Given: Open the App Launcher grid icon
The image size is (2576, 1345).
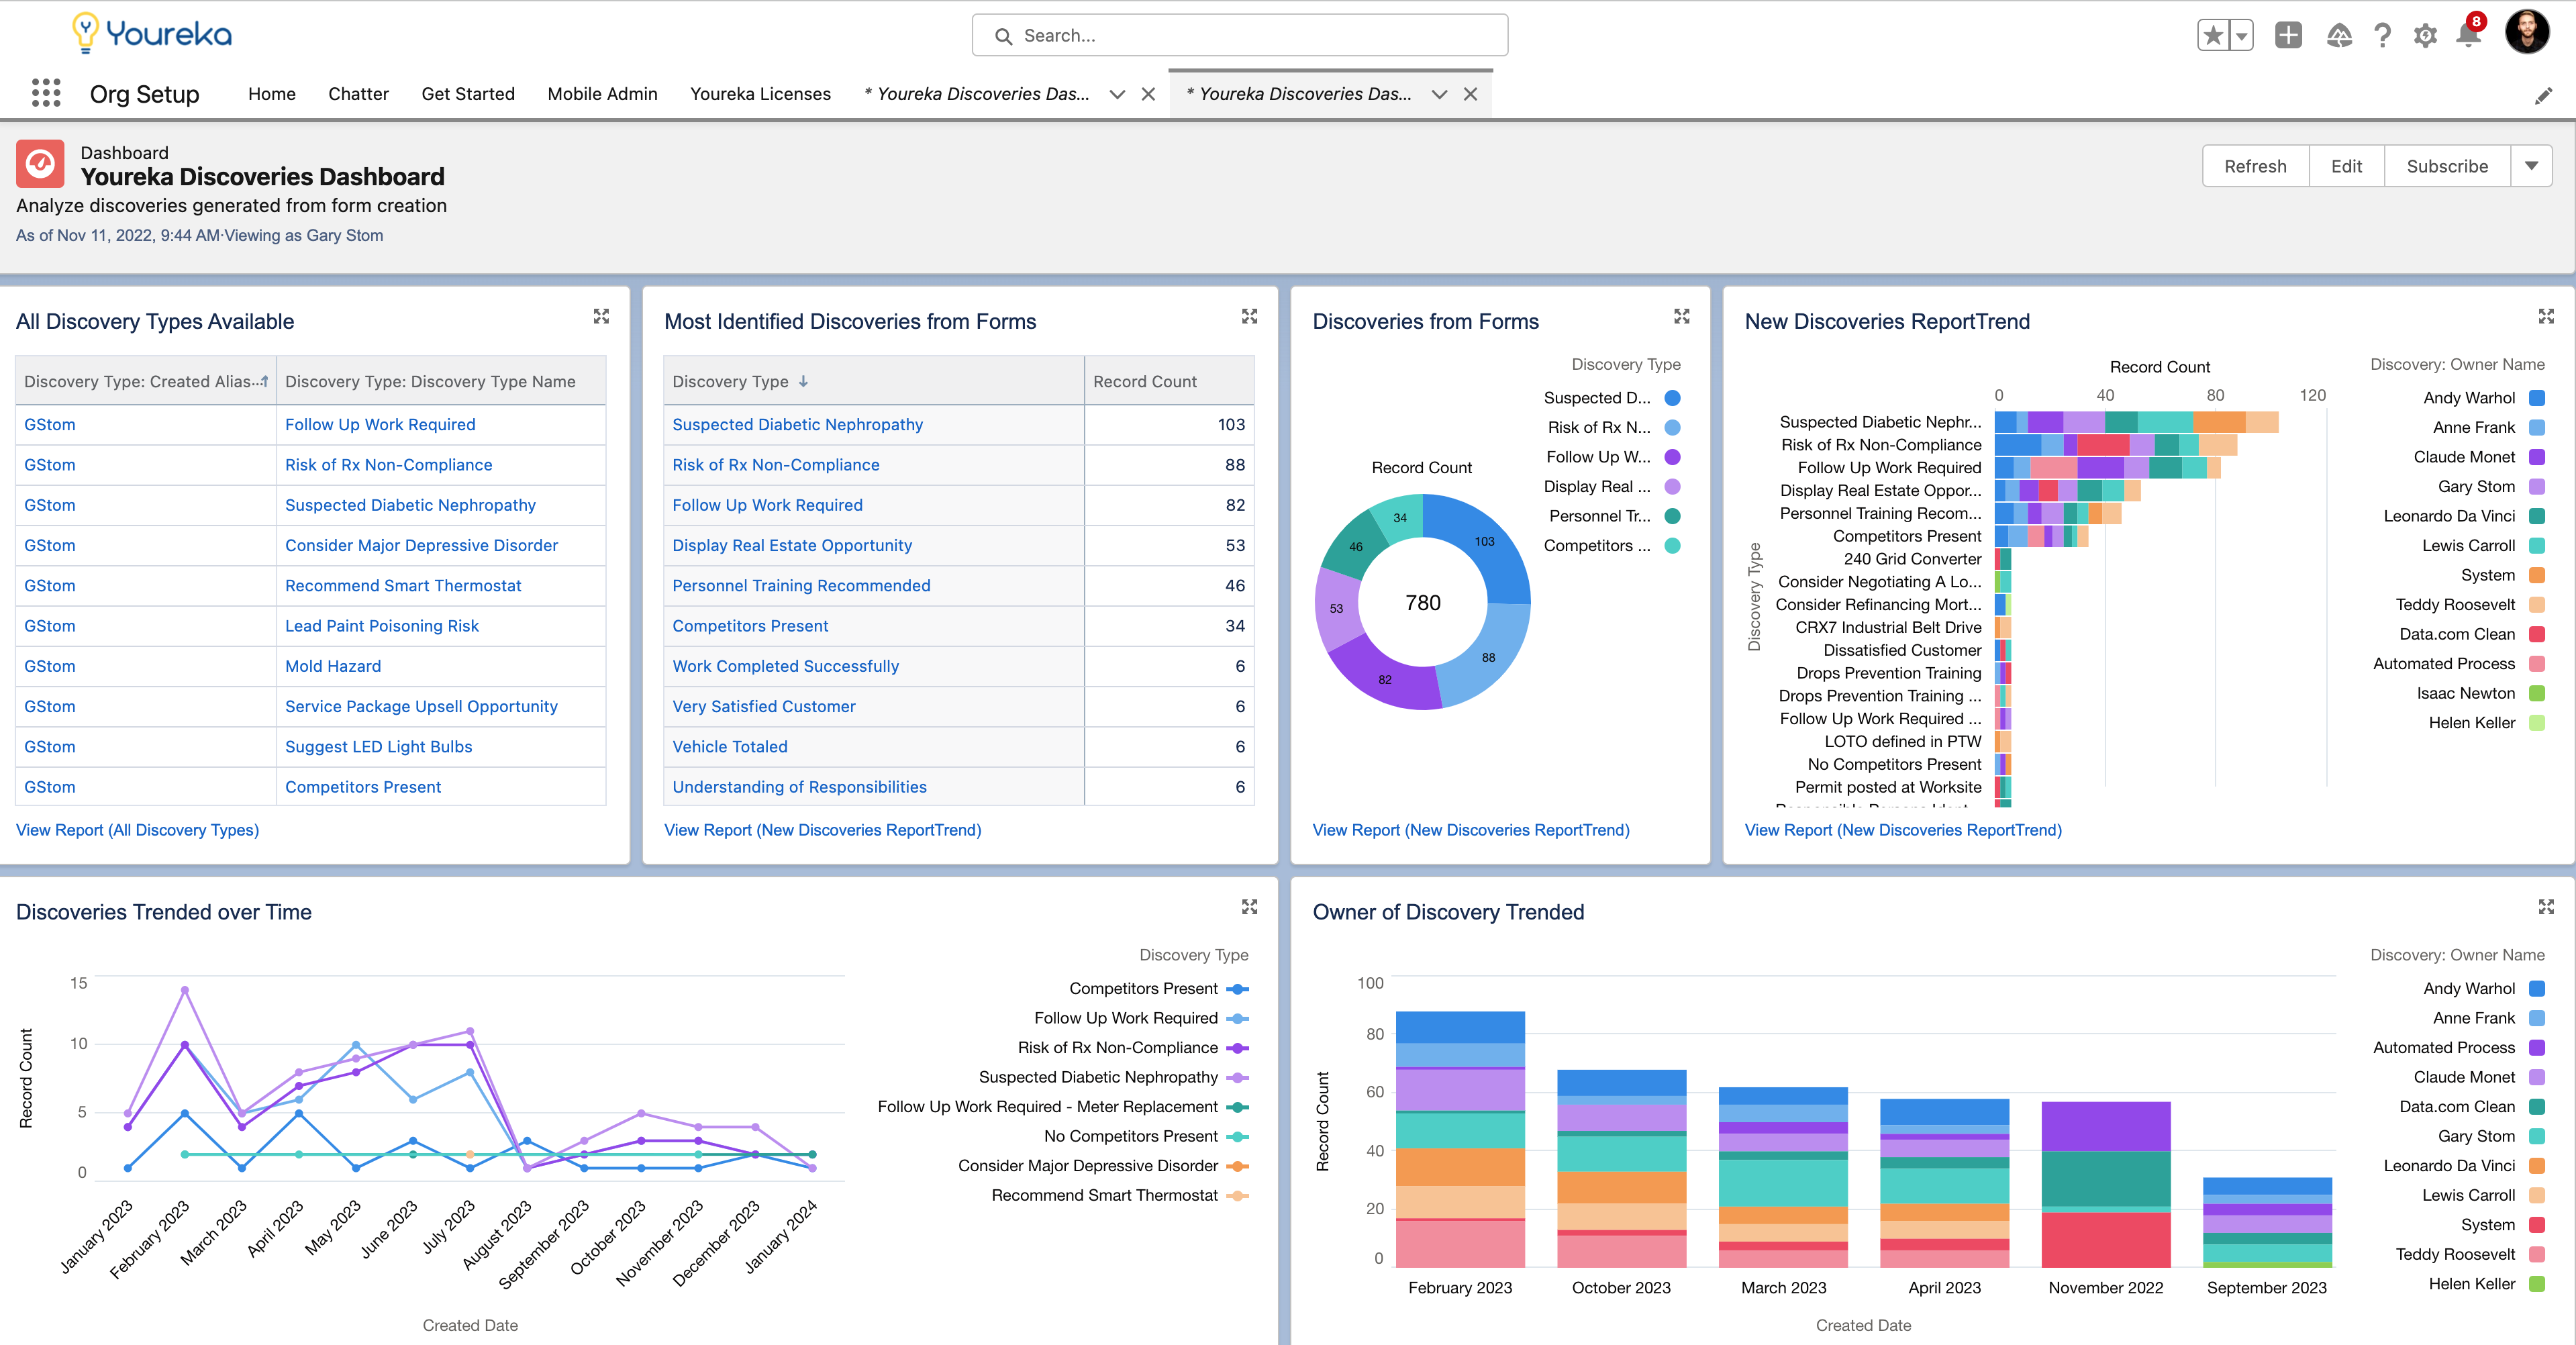Looking at the screenshot, I should point(46,93).
